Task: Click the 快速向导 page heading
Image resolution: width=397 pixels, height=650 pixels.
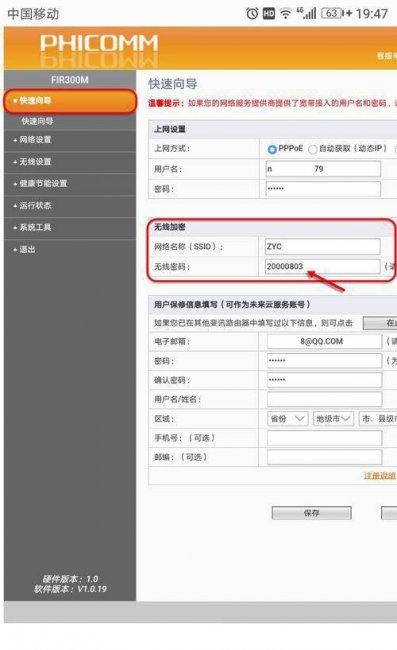Action: coord(173,84)
